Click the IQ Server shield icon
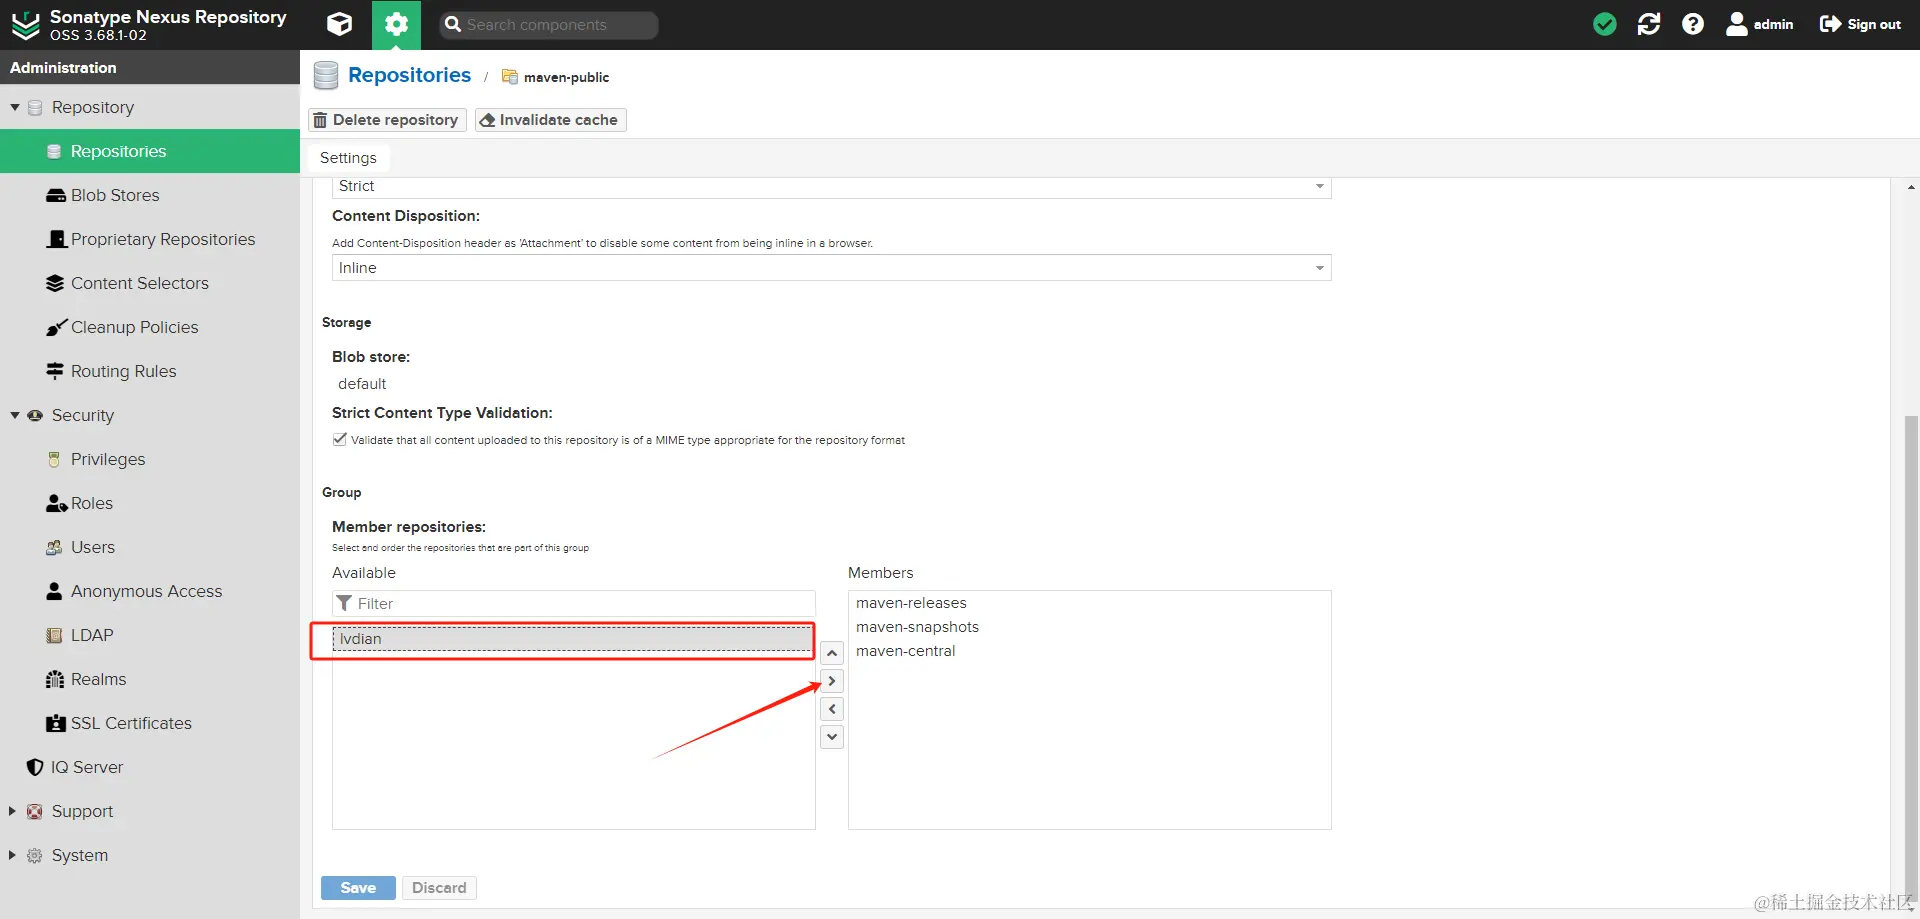This screenshot has width=1920, height=919. (x=35, y=767)
